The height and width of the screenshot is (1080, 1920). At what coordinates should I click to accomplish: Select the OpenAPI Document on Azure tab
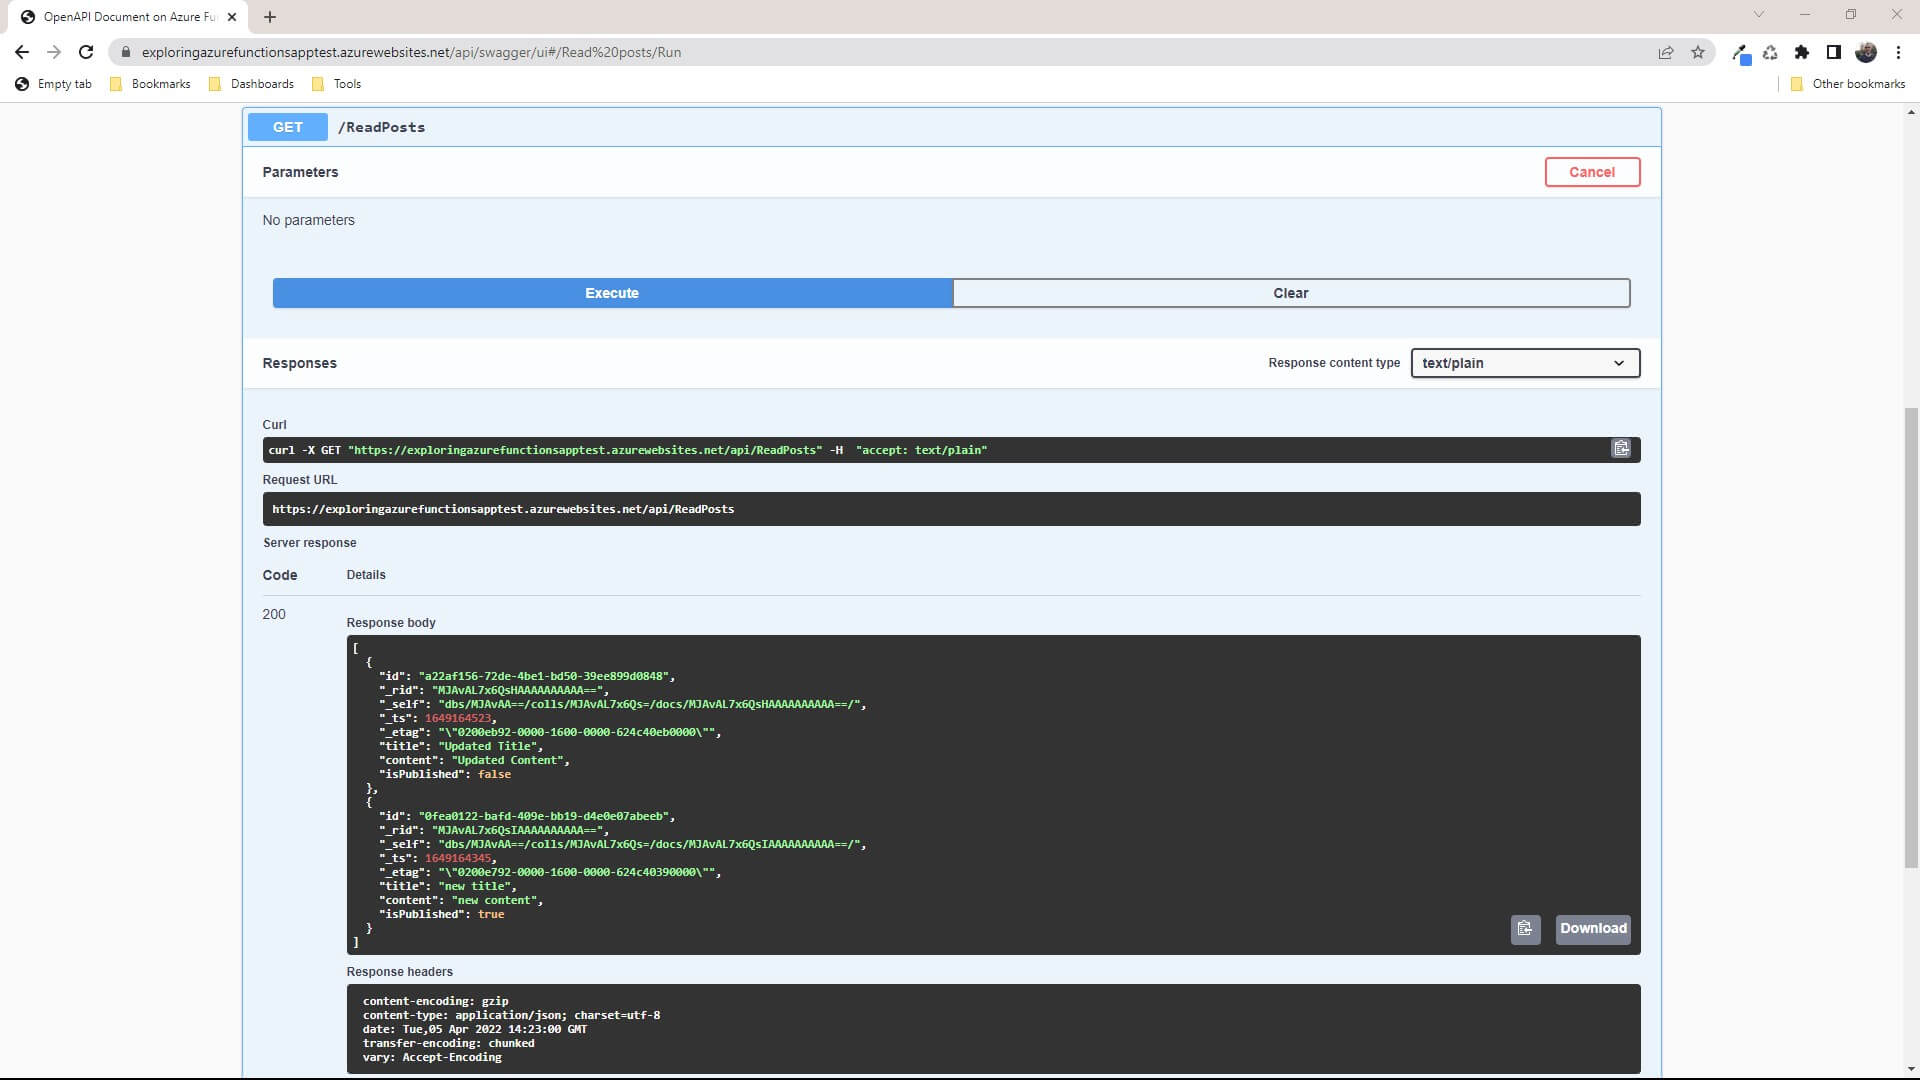(130, 16)
